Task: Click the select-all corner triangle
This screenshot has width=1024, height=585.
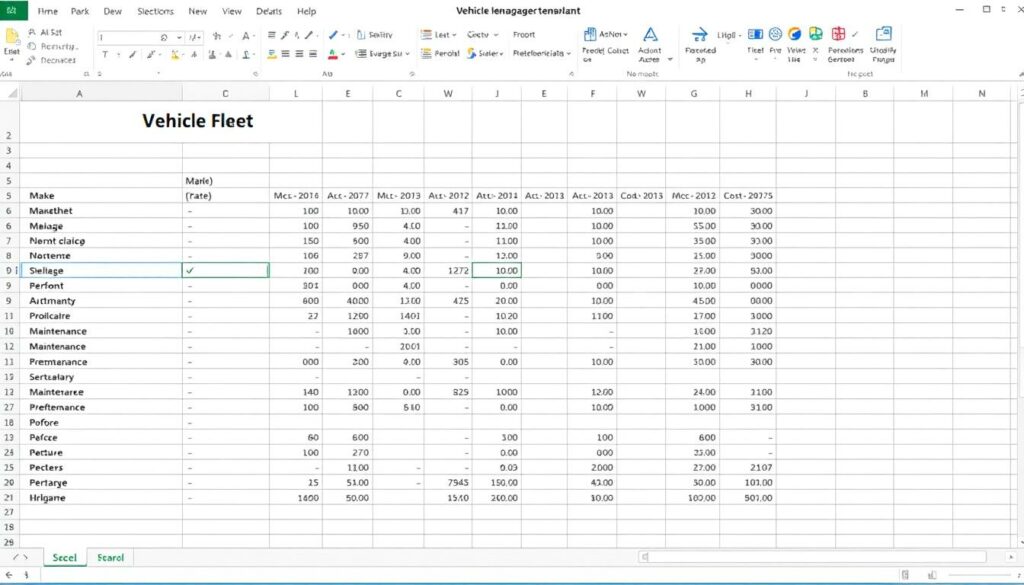Action: (x=12, y=93)
